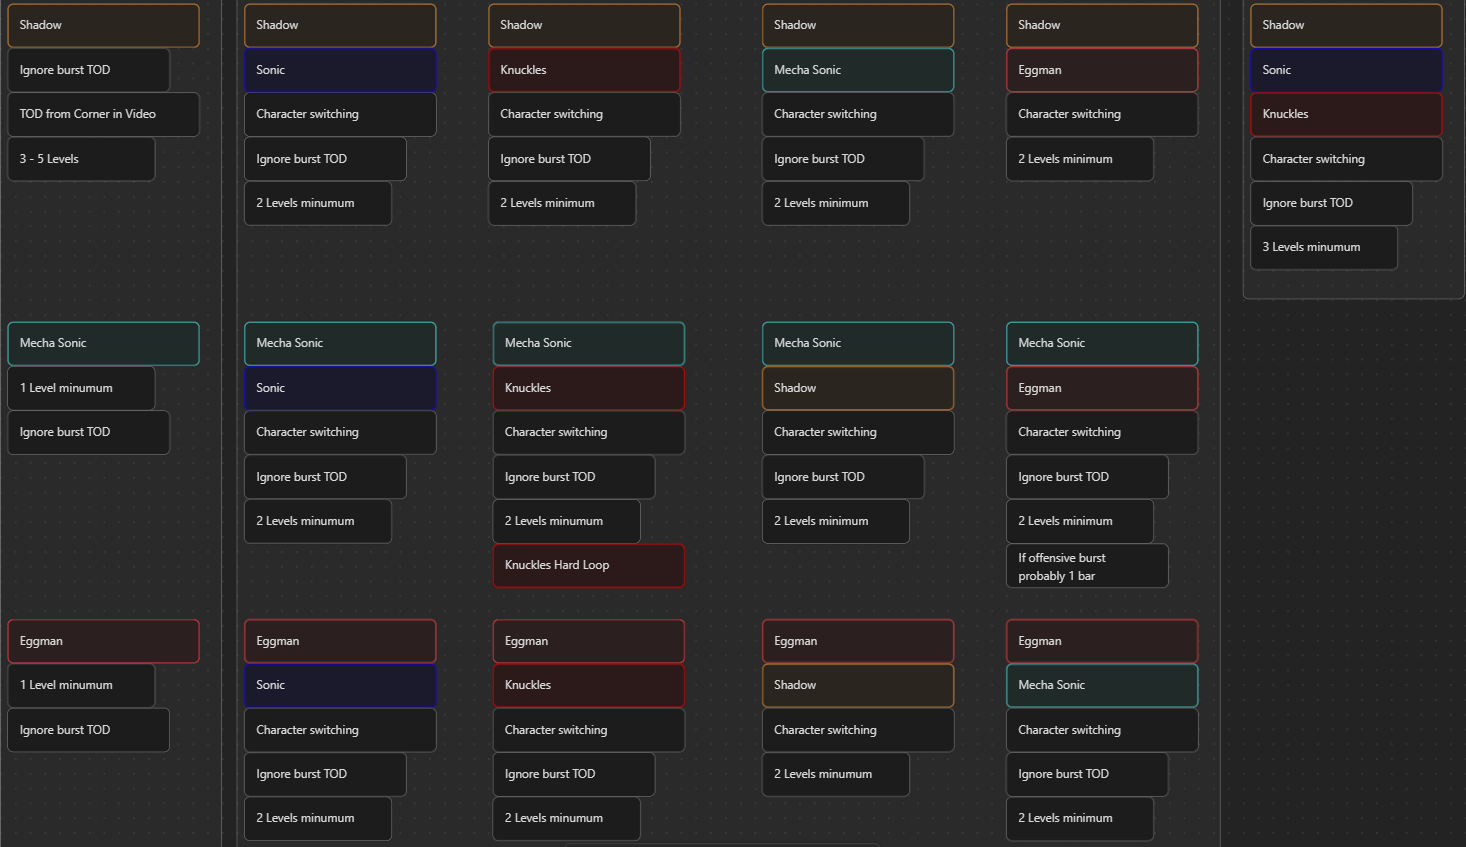The height and width of the screenshot is (847, 1466).
Task: Select Sonic card directly below Mecha Sonic card
Action: coord(340,388)
